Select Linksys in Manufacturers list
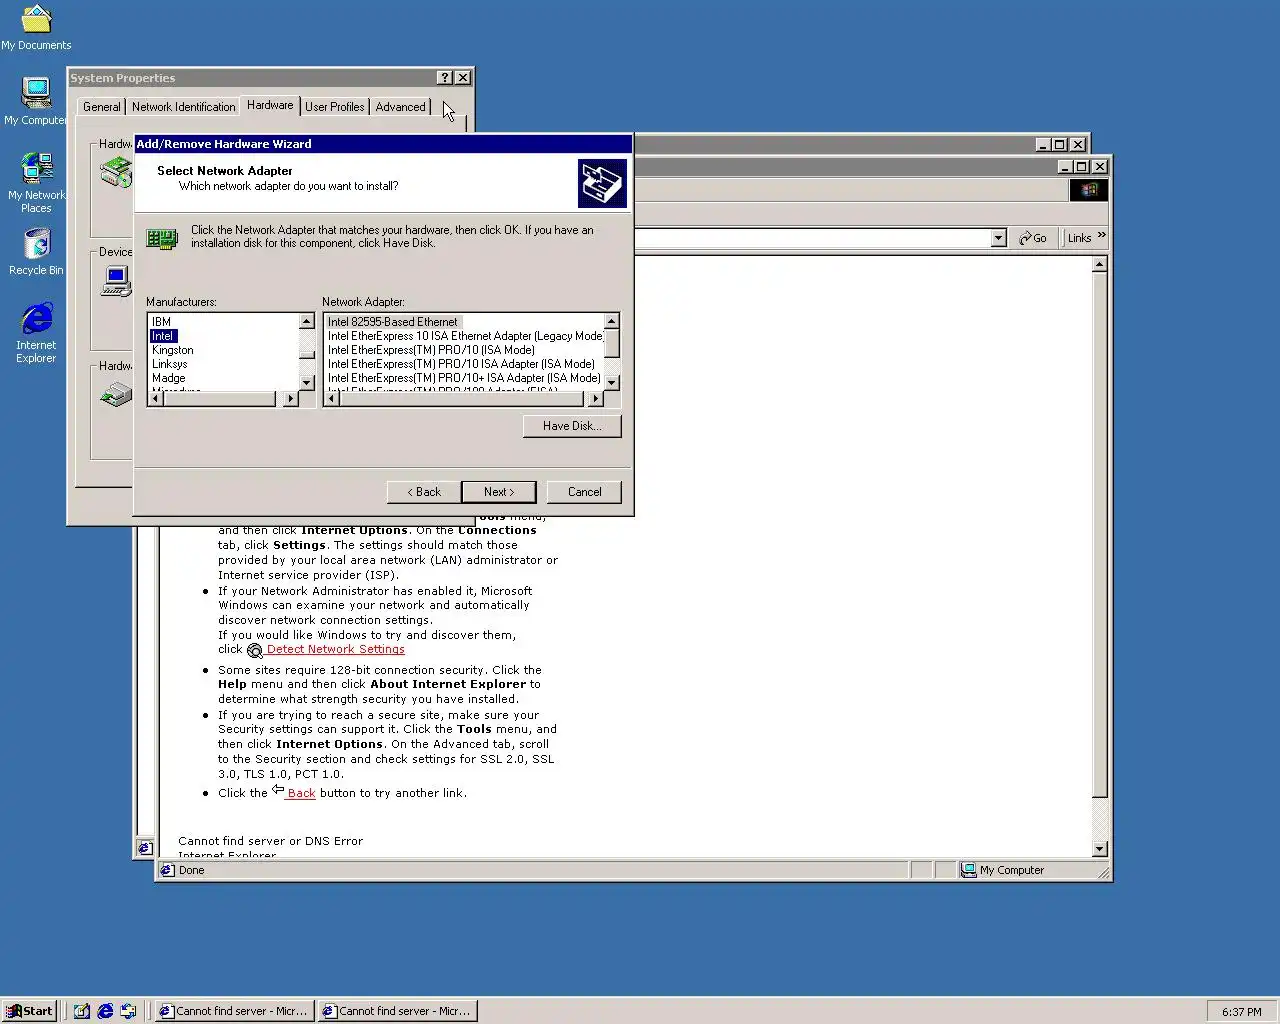 point(170,364)
